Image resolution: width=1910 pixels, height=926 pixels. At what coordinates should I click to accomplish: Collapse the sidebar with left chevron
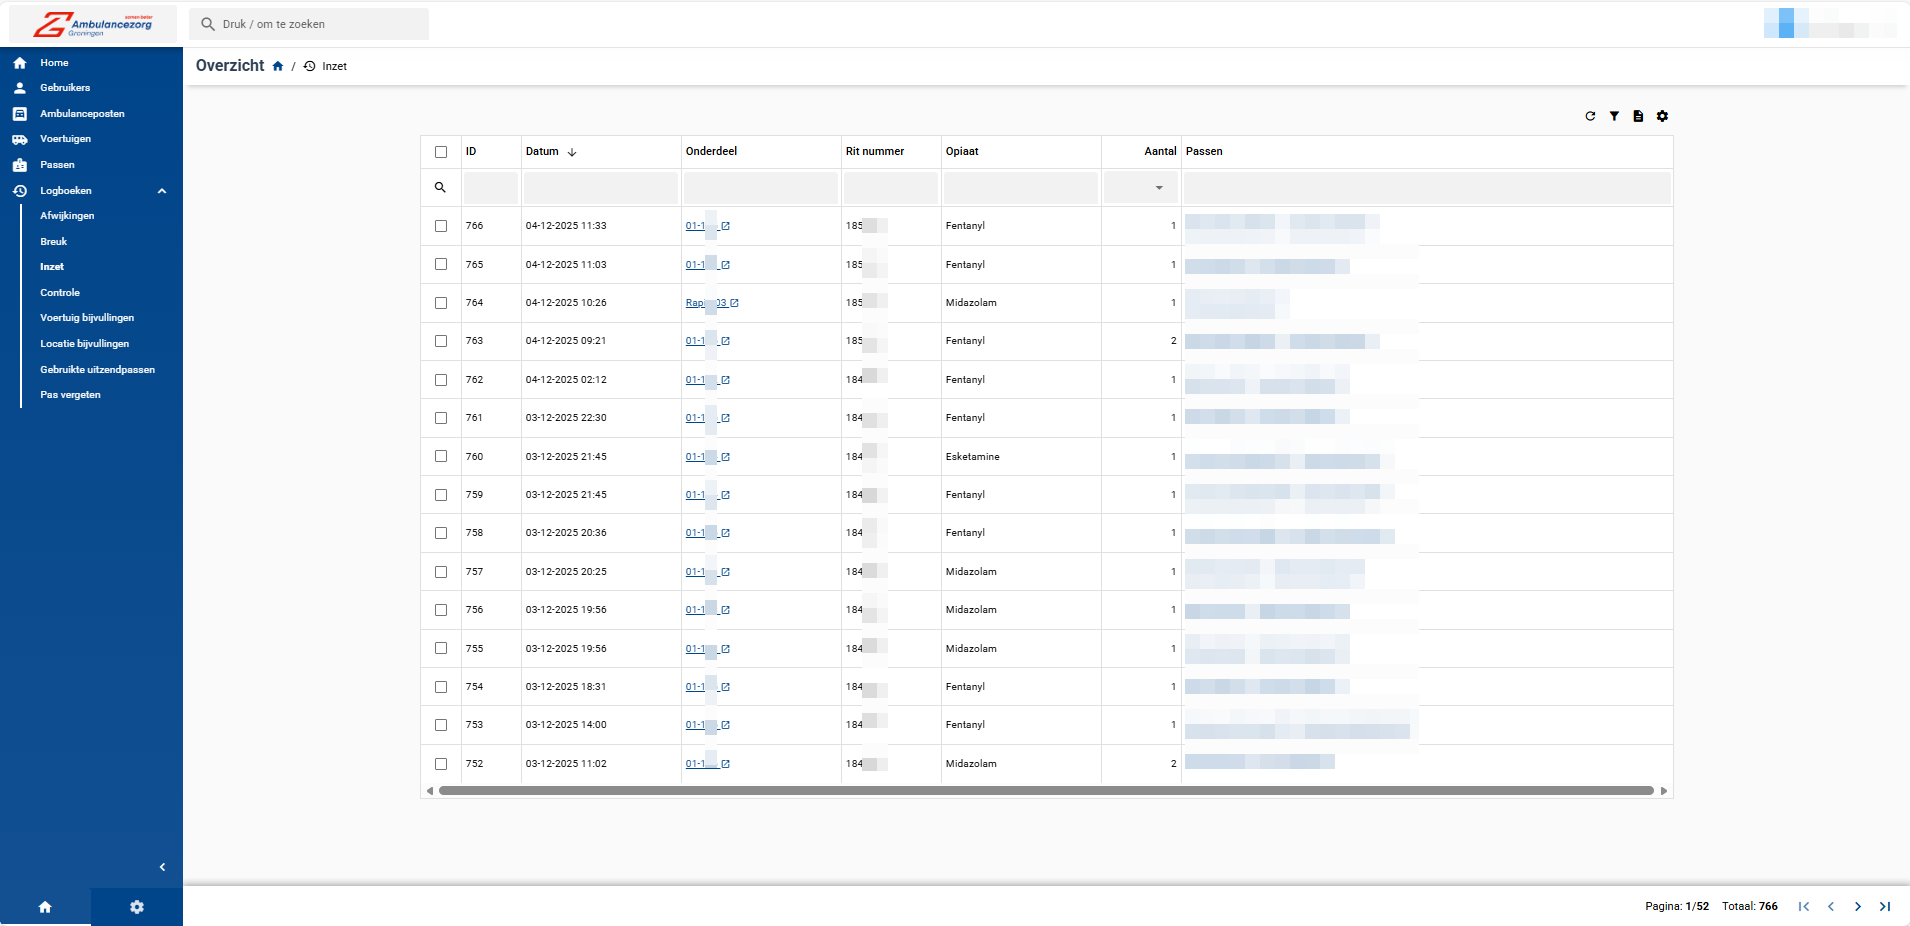pos(162,867)
